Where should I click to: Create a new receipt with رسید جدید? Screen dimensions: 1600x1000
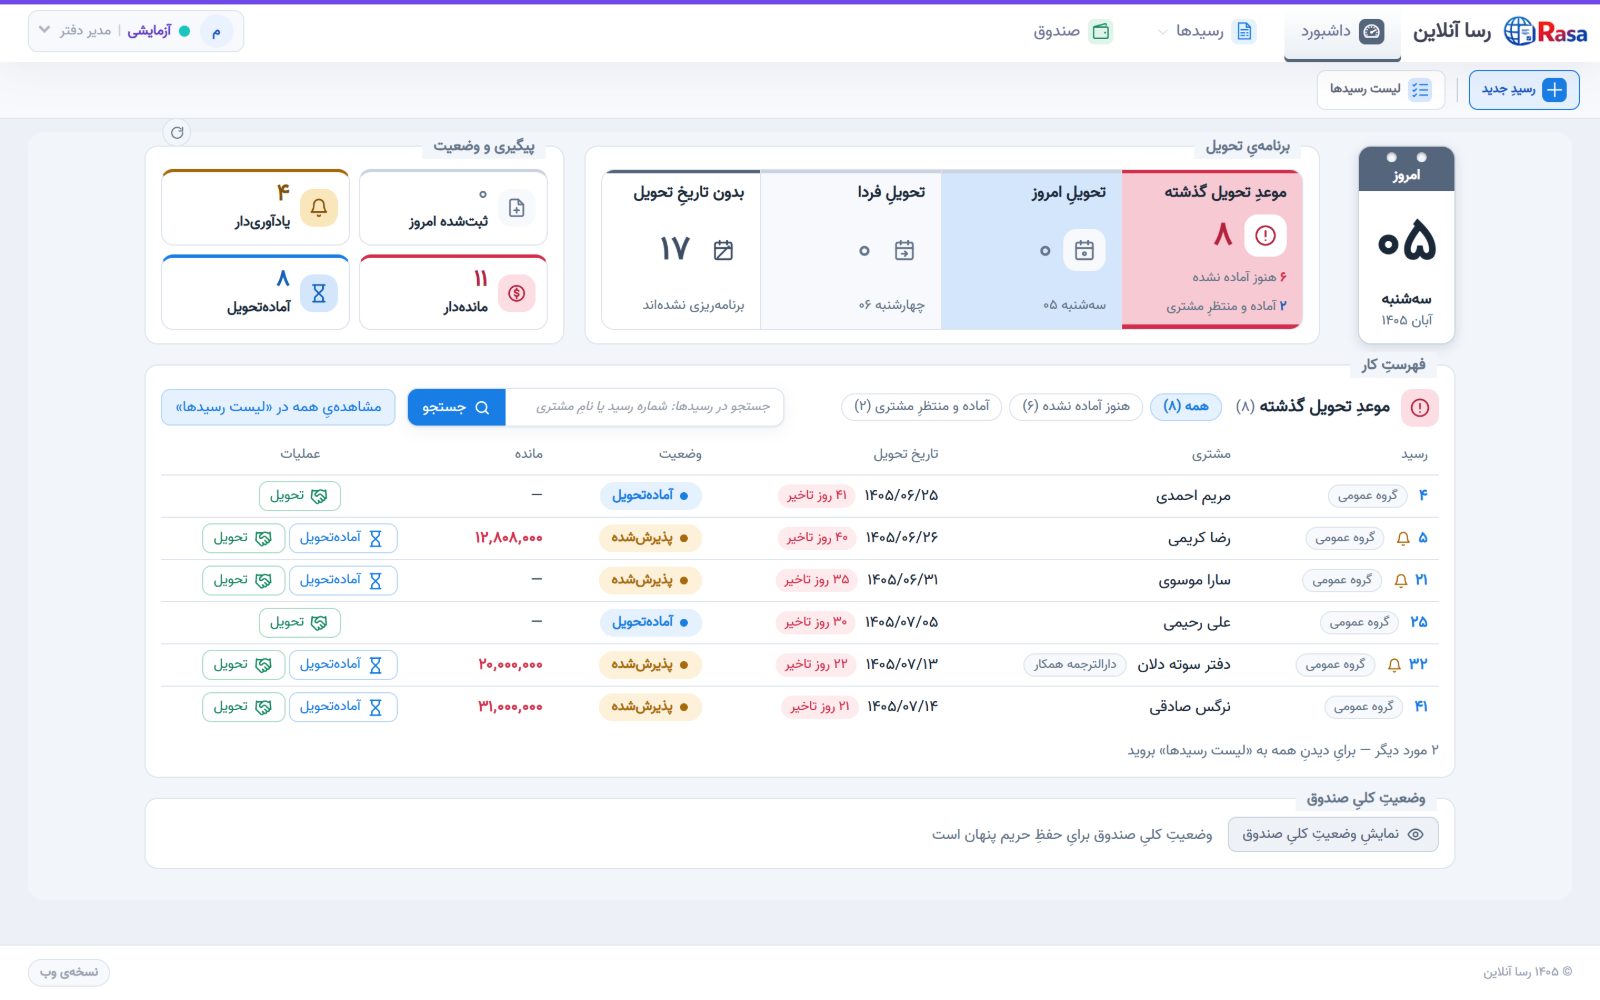pyautogui.click(x=1524, y=90)
